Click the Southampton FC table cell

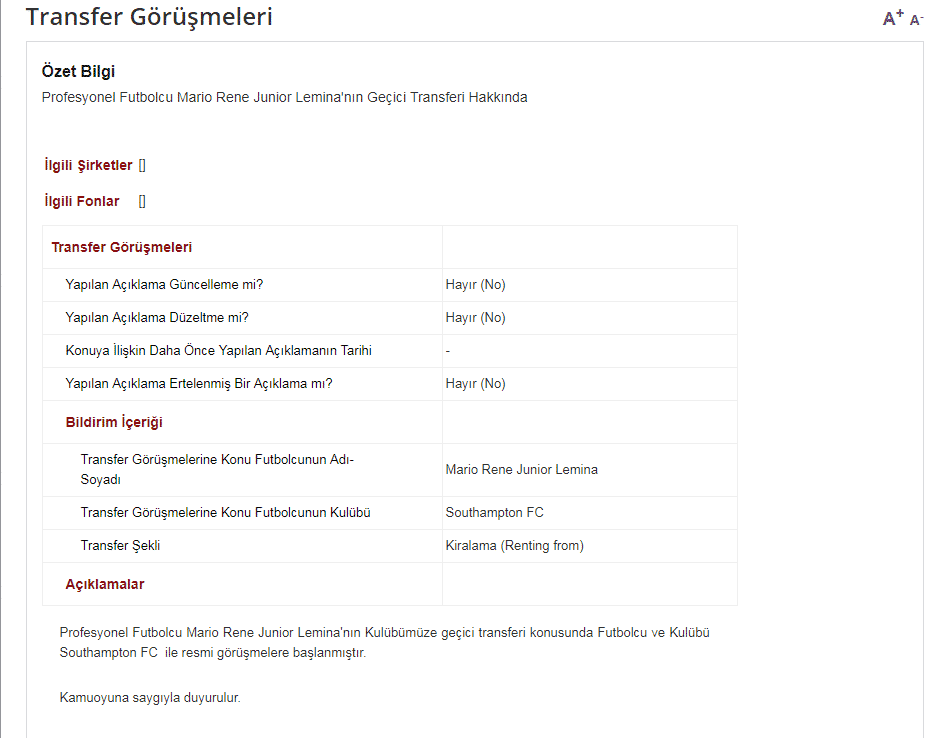pyautogui.click(x=495, y=513)
